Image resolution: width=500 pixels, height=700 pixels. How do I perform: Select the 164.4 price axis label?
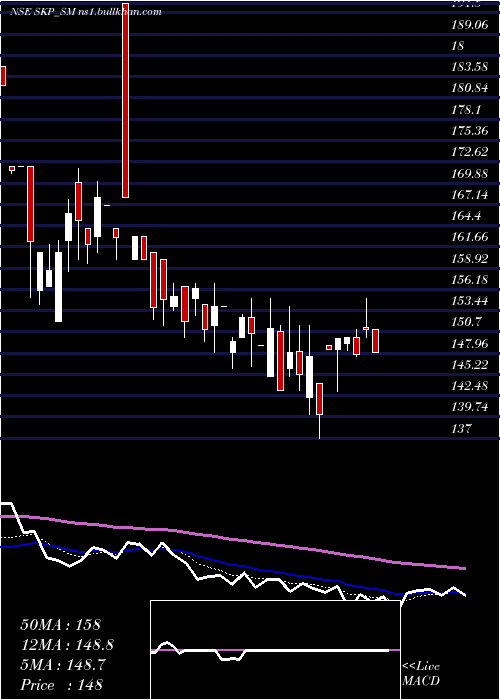point(466,216)
